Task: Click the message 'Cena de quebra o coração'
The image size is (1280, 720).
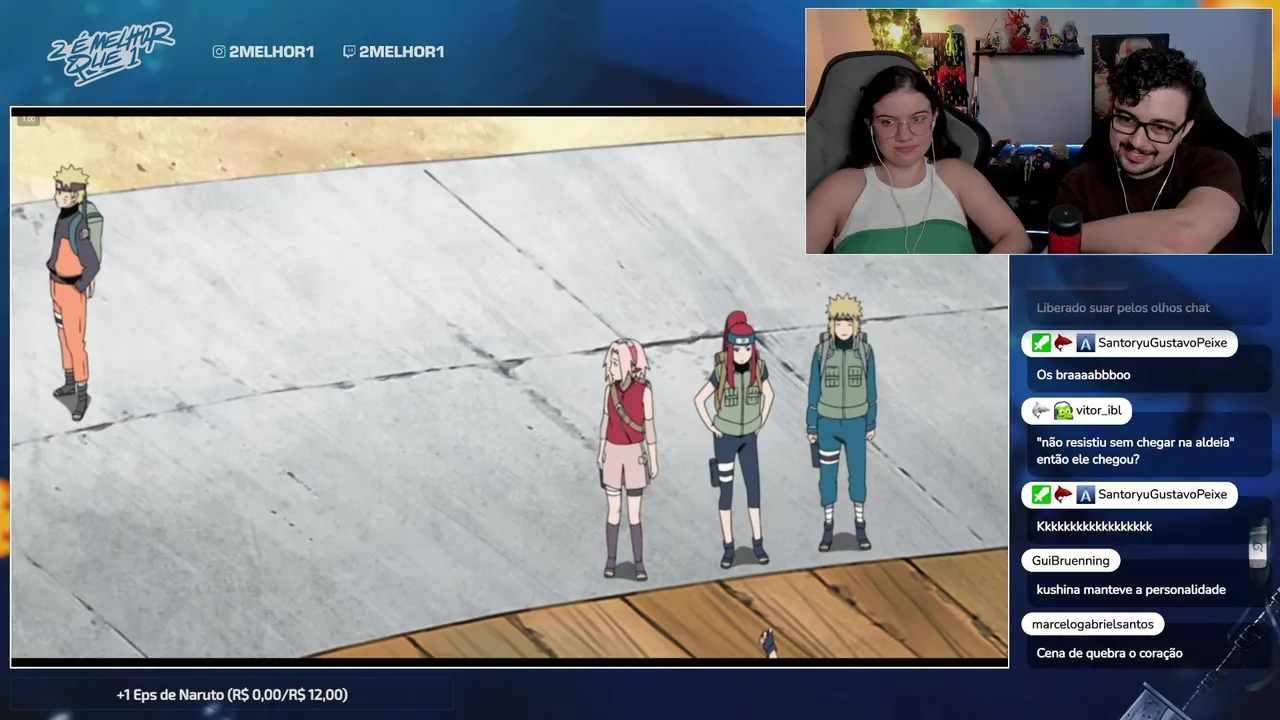Action: point(1109,653)
